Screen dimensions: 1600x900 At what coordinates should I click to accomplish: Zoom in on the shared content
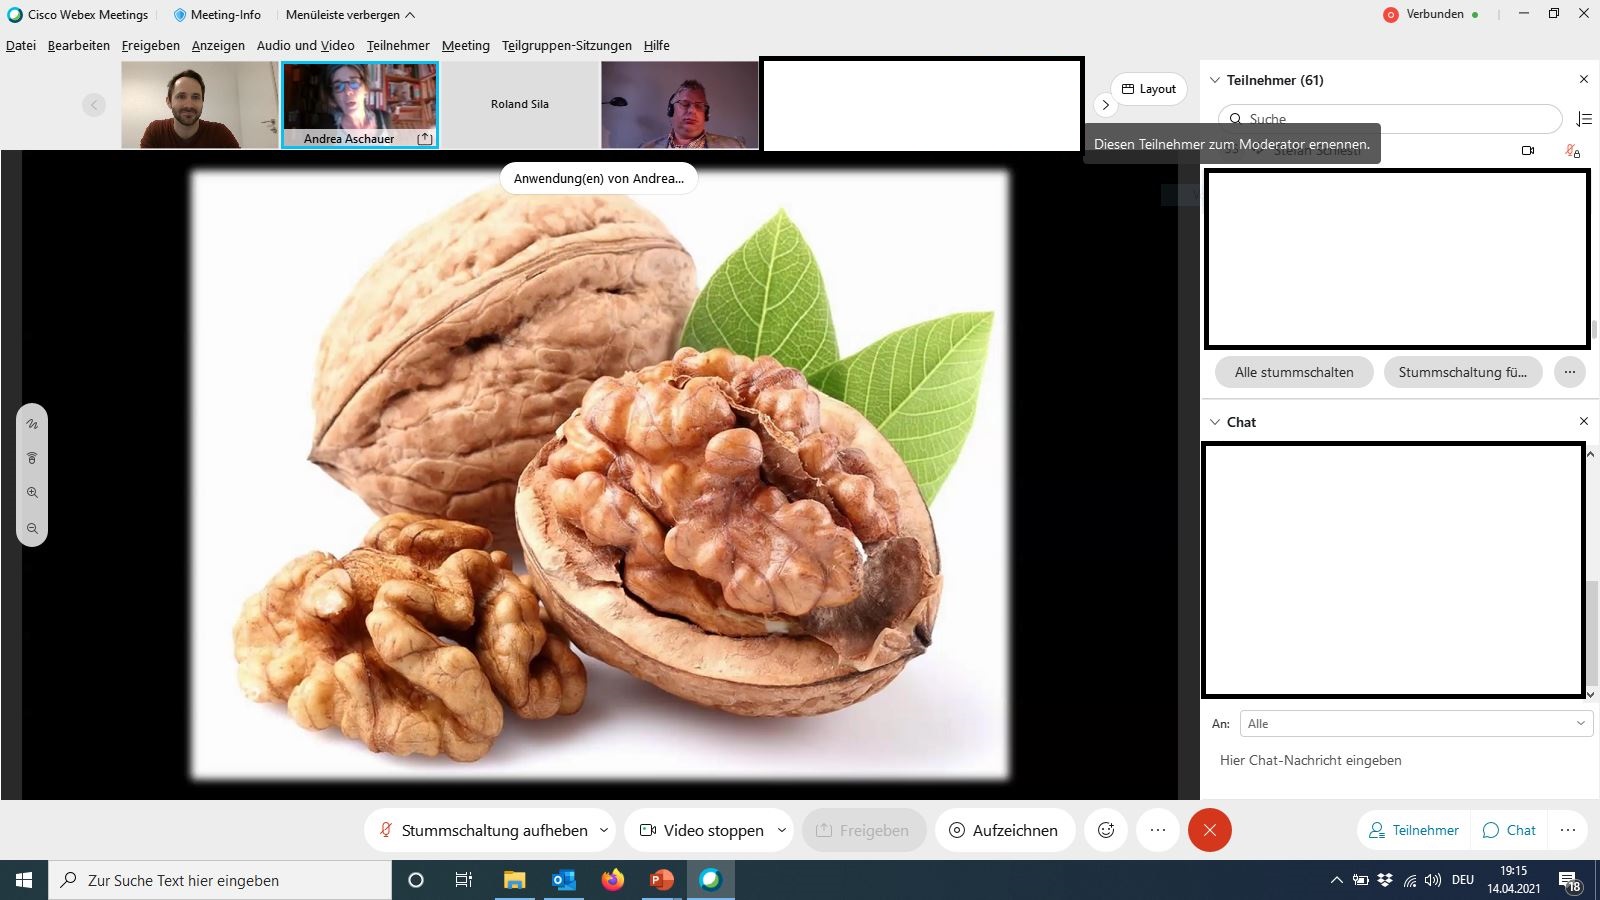32,493
